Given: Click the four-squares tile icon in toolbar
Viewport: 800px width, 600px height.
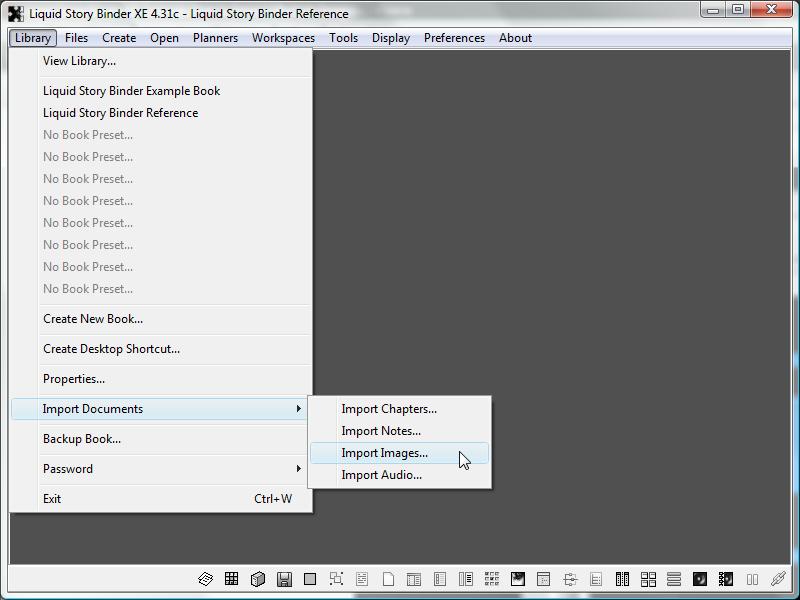Looking at the screenshot, I should (x=648, y=579).
